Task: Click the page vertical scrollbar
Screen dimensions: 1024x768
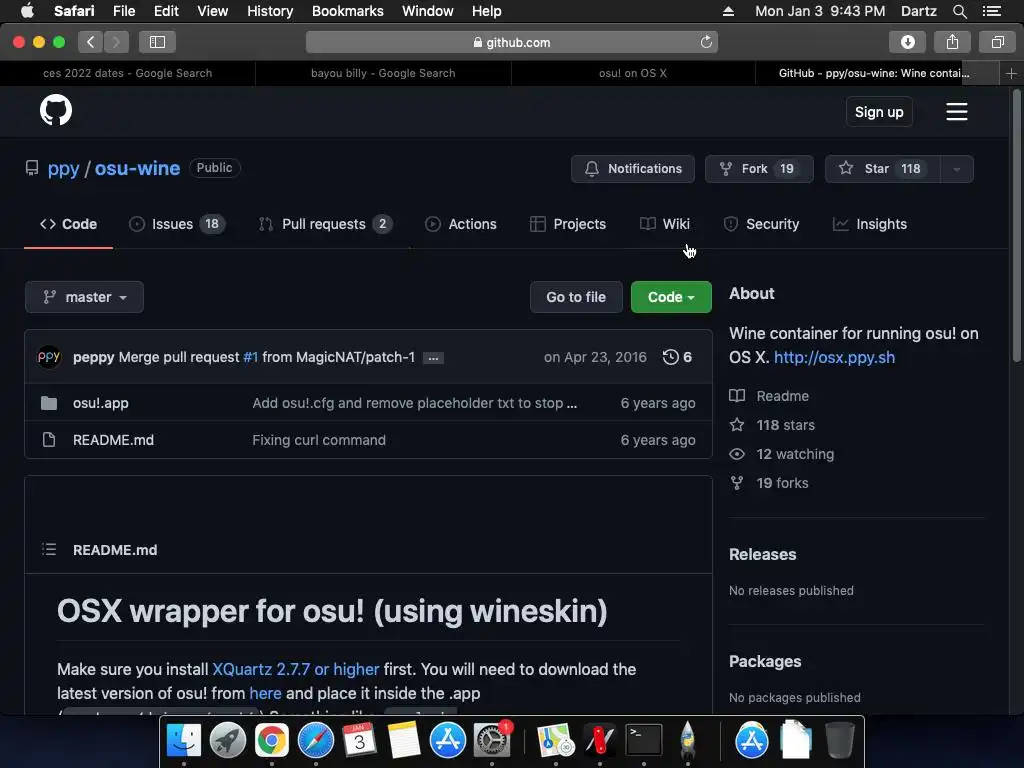Action: pyautogui.click(x=1016, y=225)
